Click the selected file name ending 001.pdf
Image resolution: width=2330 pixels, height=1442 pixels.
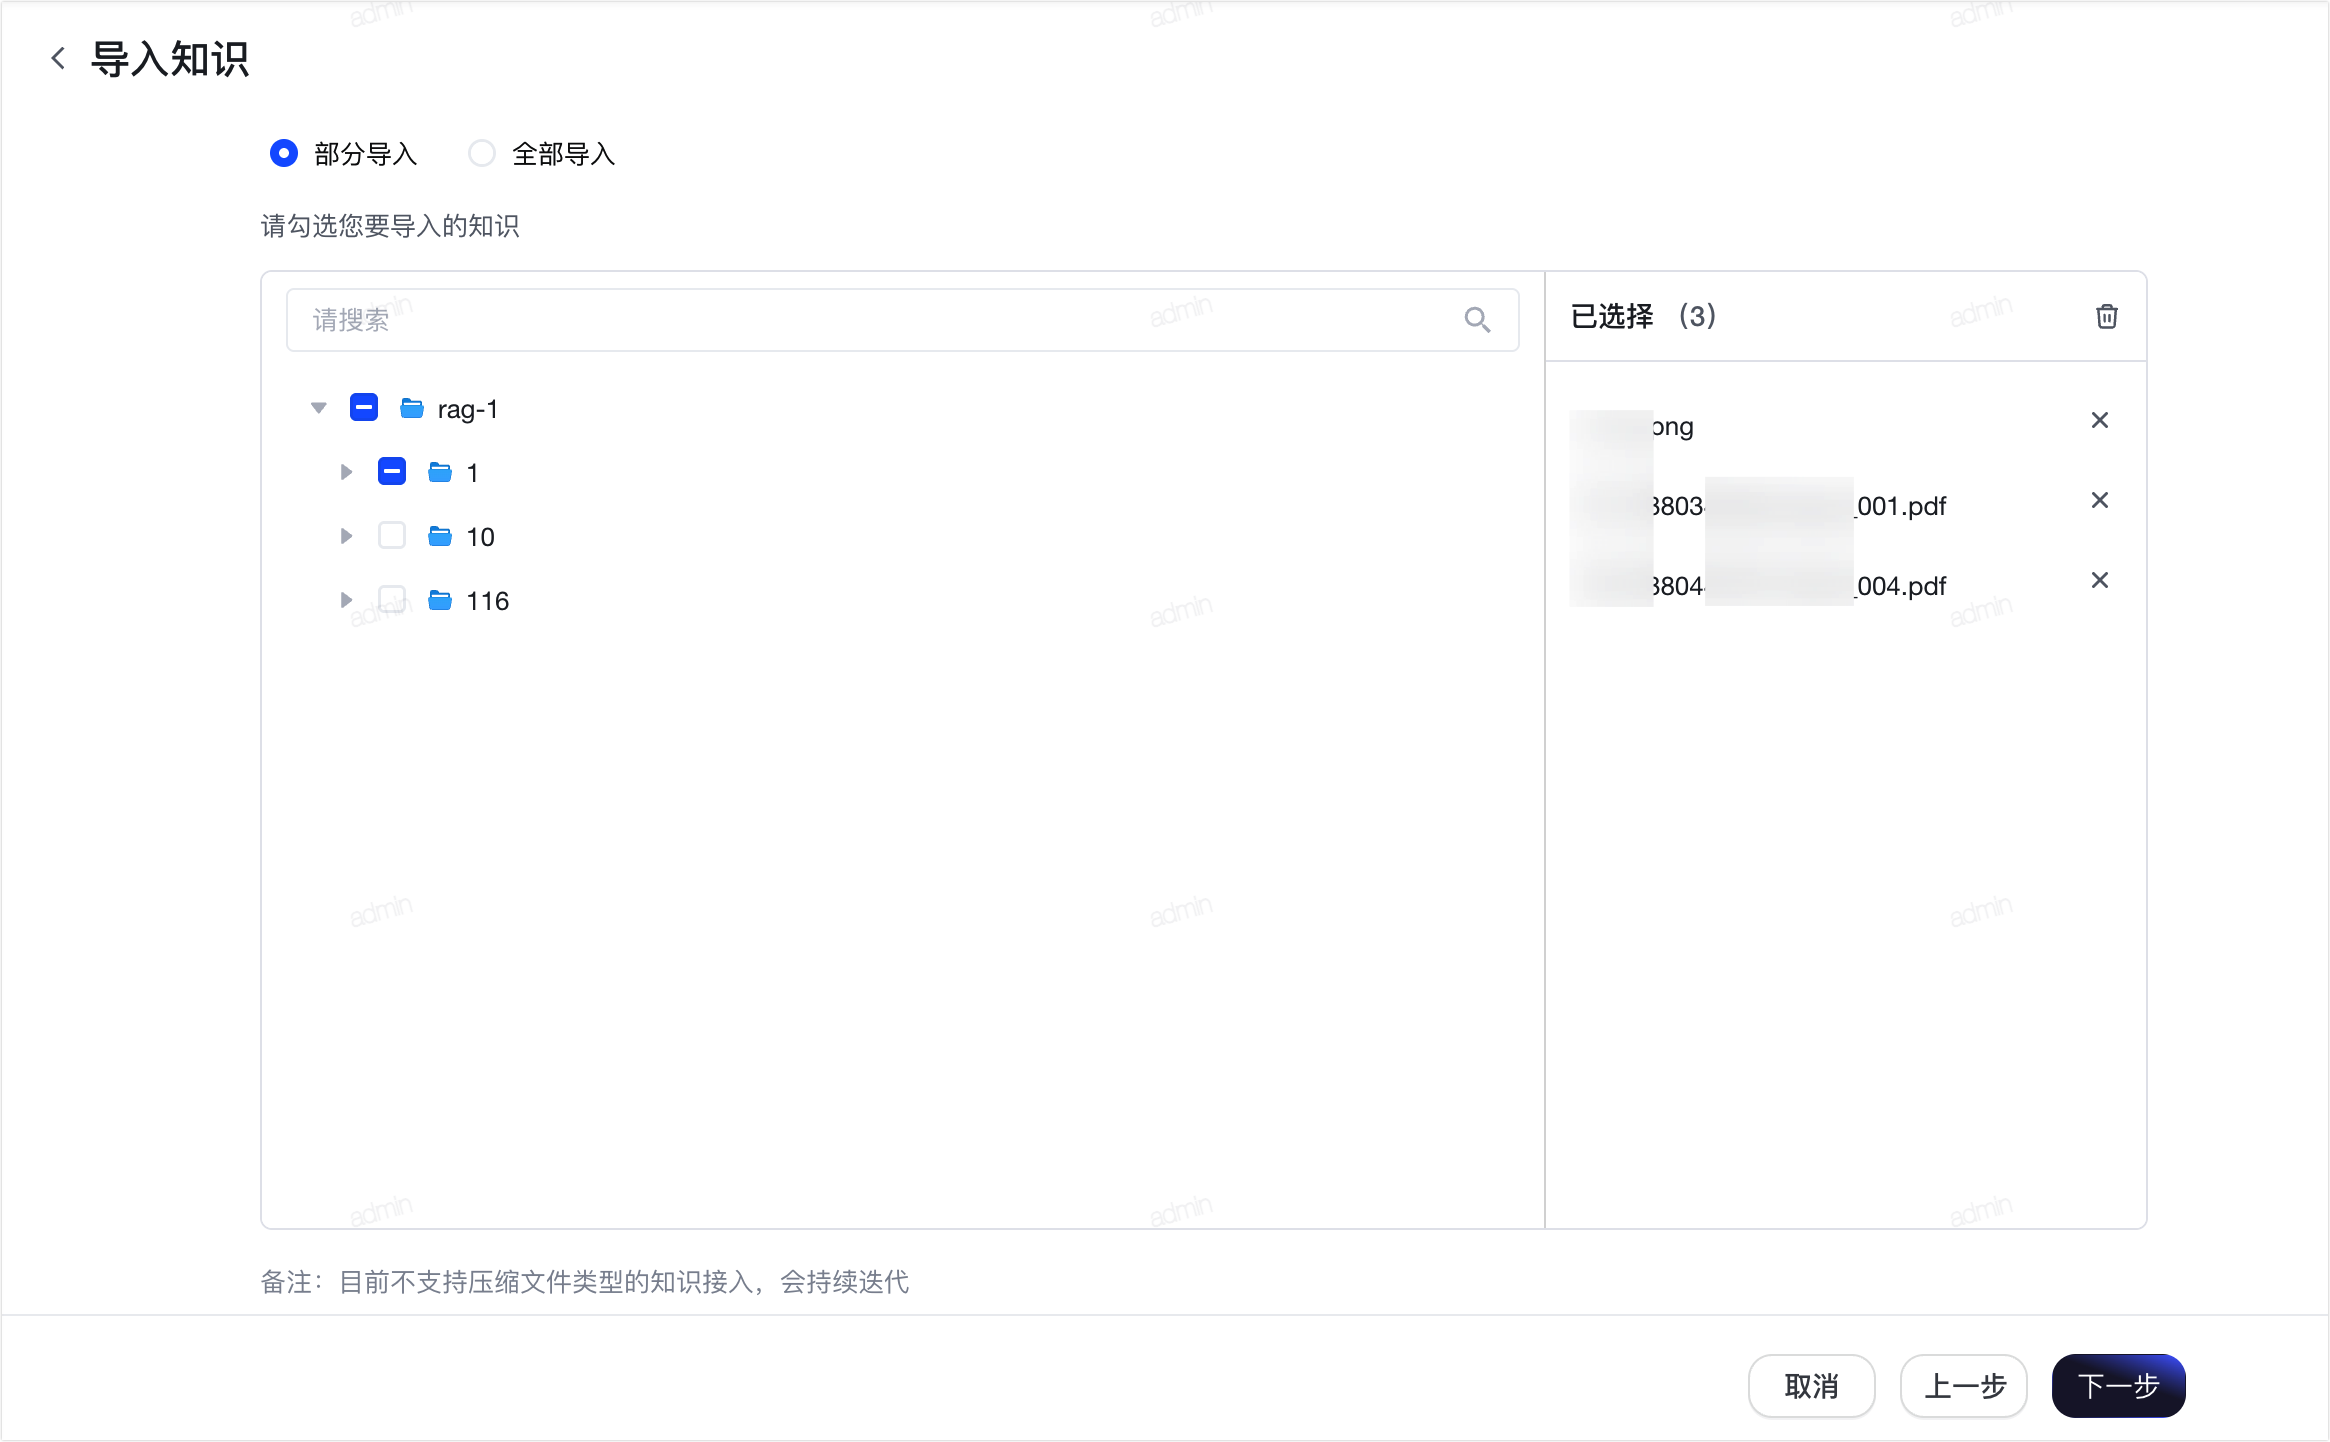click(x=1758, y=506)
